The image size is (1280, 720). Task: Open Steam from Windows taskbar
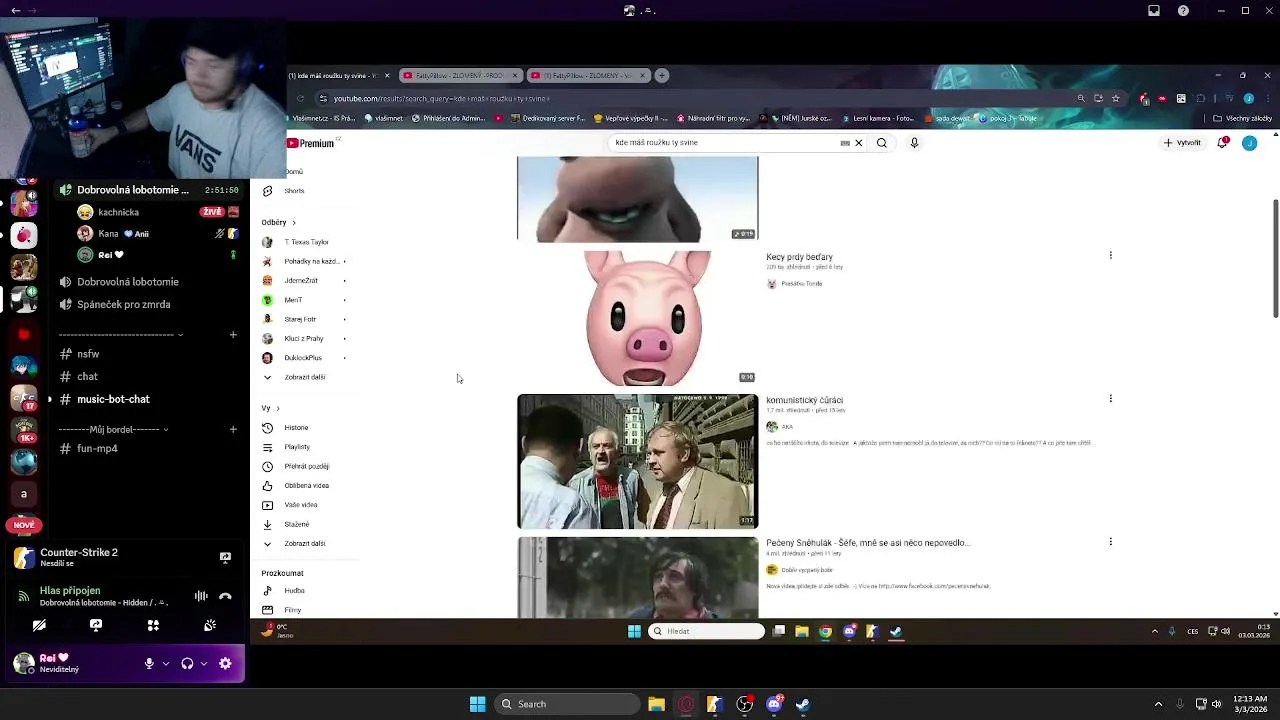(x=803, y=704)
